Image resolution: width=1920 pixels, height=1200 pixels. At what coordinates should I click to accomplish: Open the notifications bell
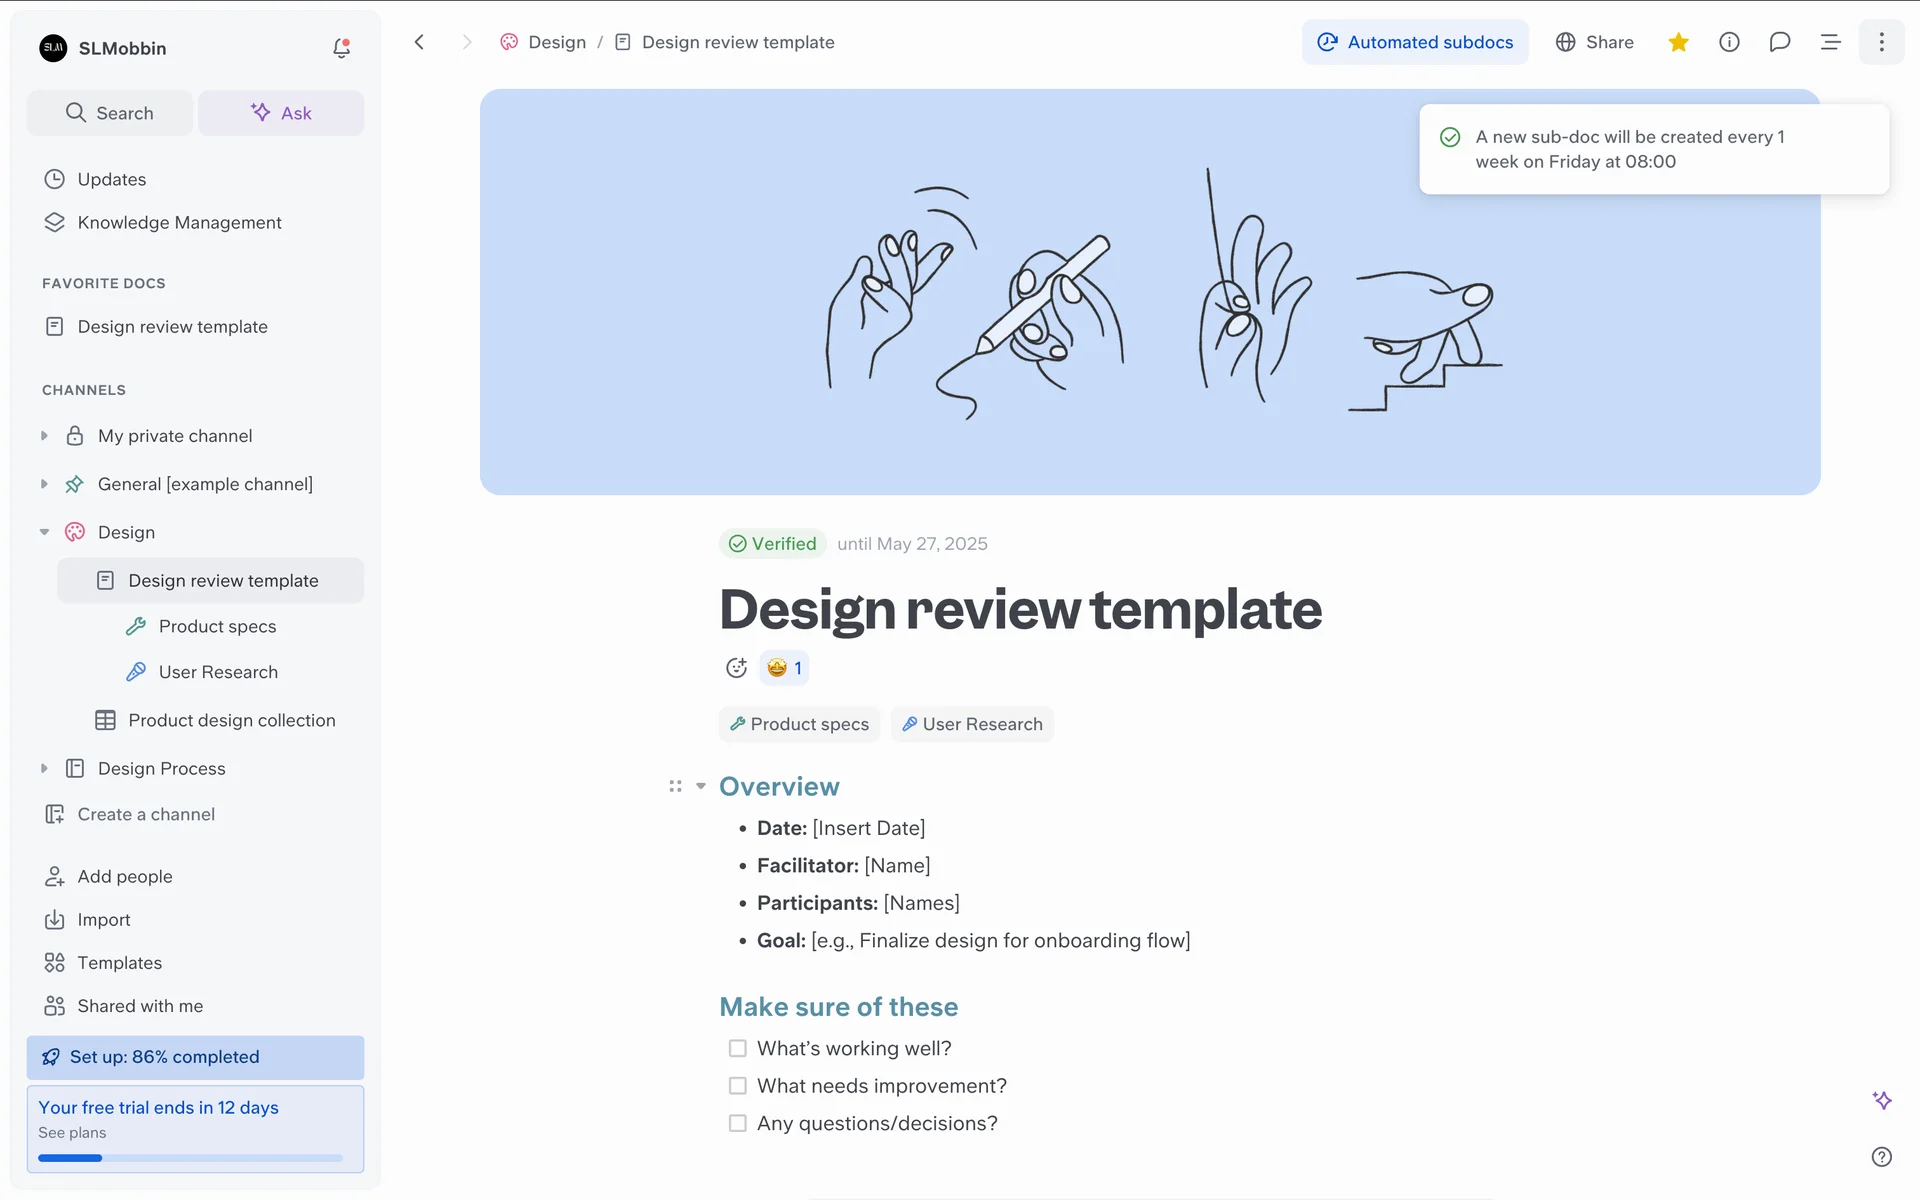point(341,48)
